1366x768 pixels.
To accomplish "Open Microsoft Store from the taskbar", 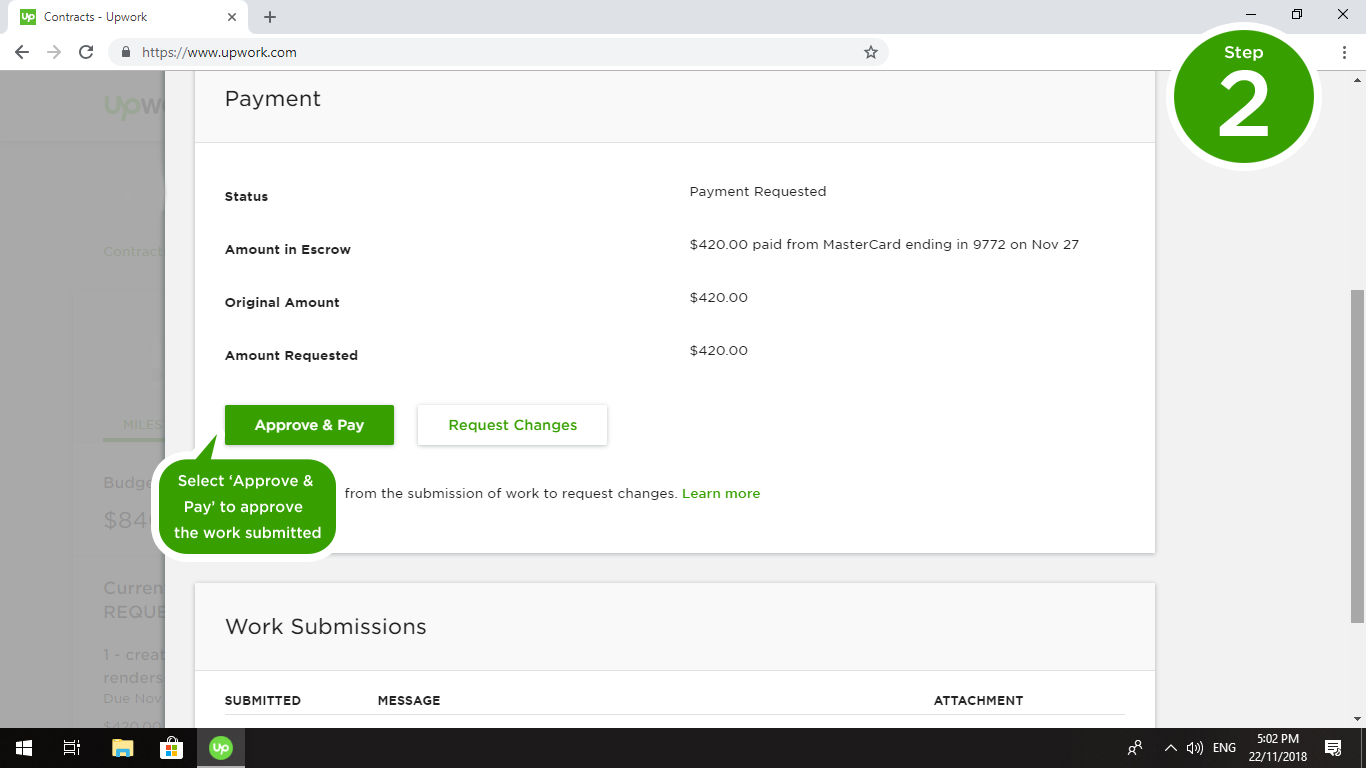I will click(171, 748).
